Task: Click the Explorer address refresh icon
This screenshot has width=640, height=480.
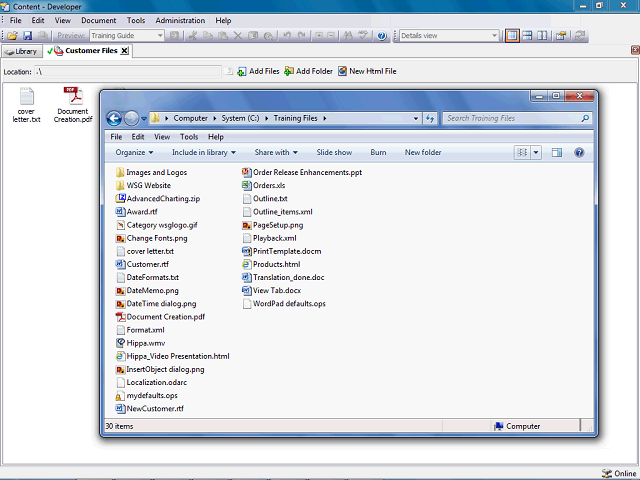Action: pyautogui.click(x=430, y=118)
